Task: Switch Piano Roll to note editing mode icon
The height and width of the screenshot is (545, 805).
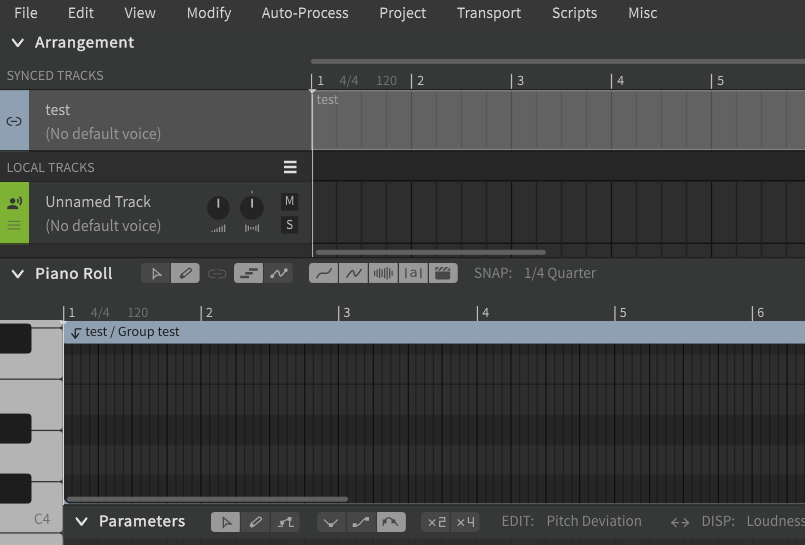Action: pos(248,274)
